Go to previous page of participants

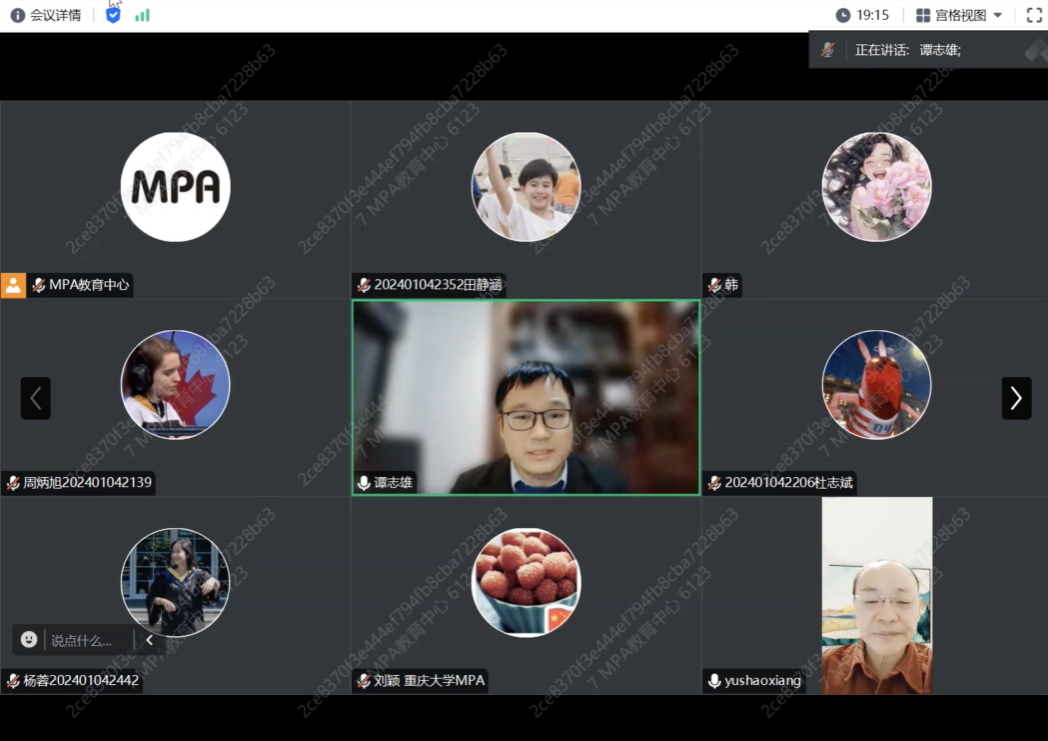point(36,398)
